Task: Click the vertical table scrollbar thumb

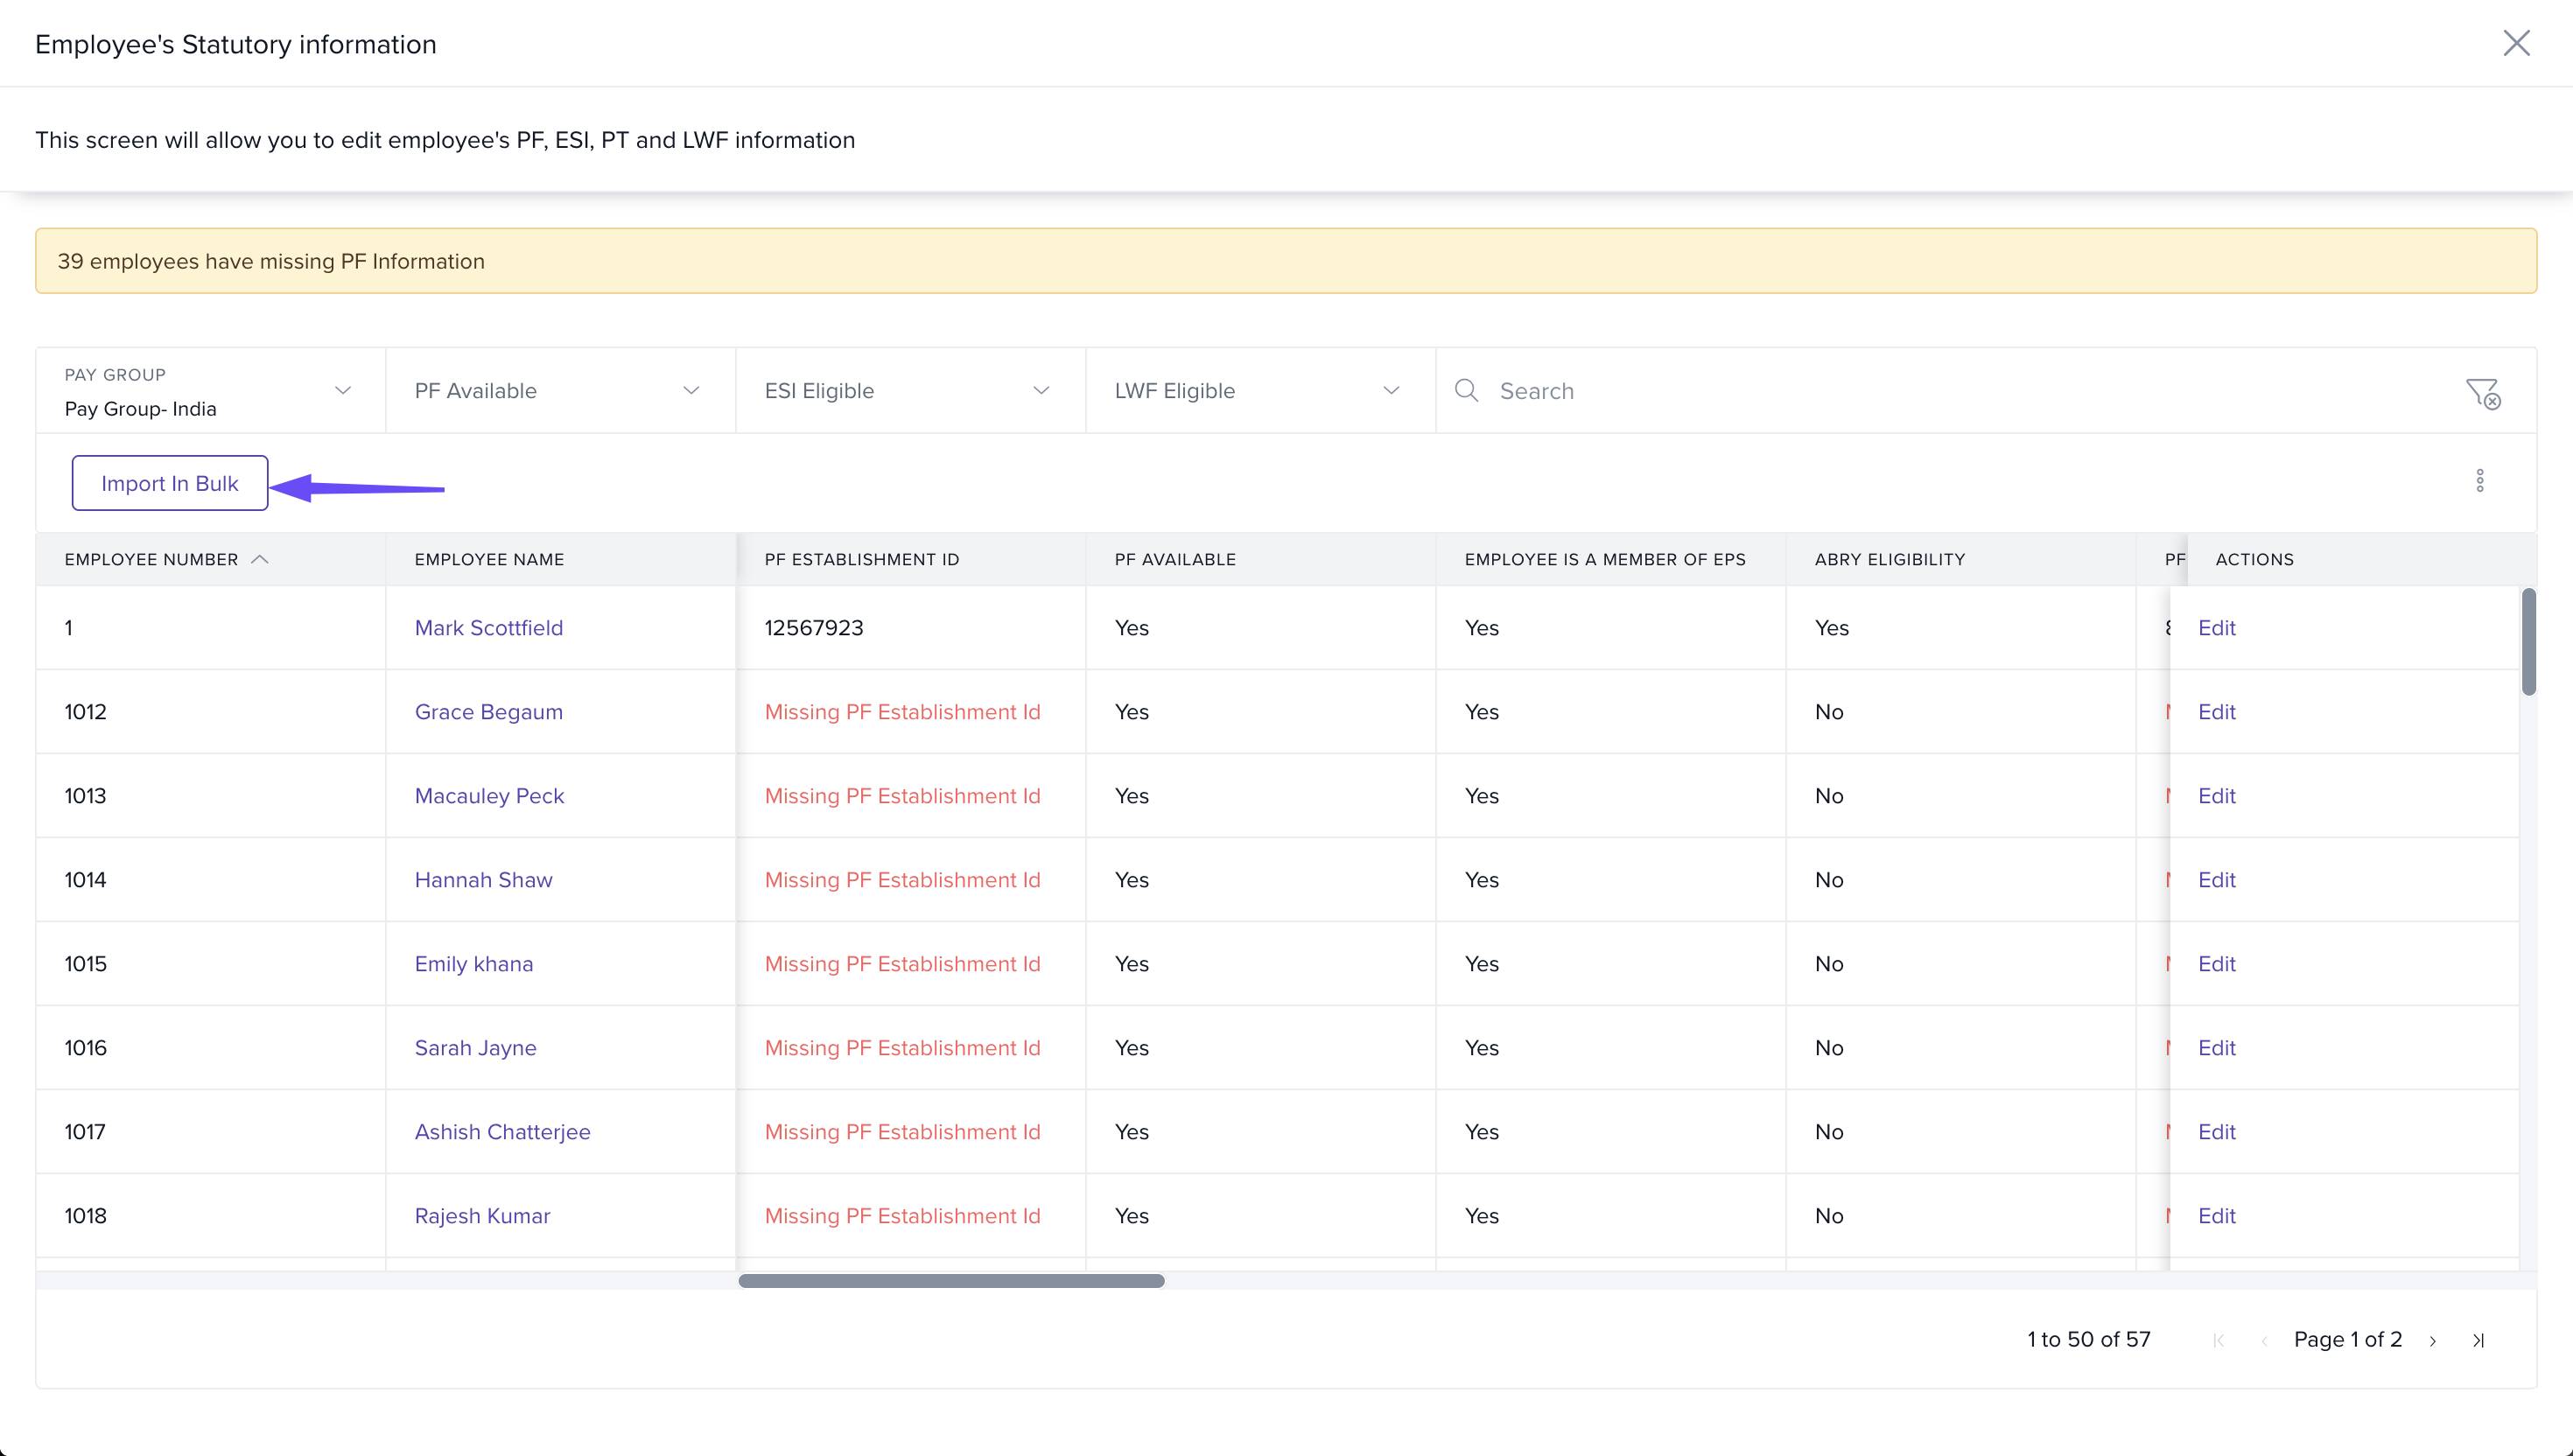Action: (2528, 642)
